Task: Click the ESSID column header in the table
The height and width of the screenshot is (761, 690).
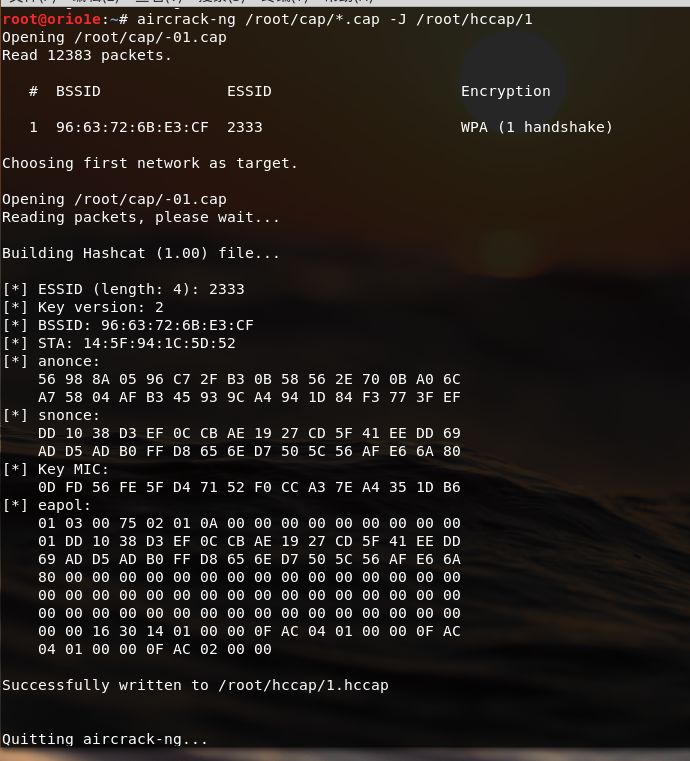Action: (249, 91)
